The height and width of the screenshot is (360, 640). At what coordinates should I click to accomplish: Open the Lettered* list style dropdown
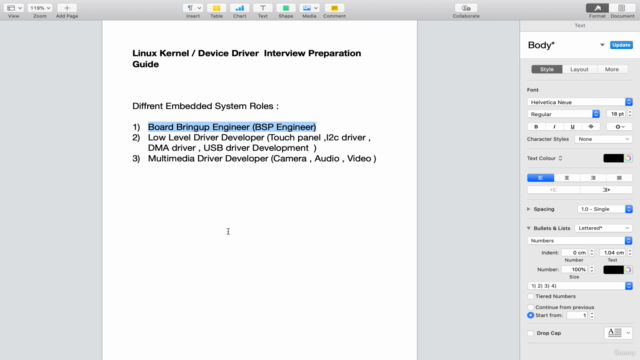coord(603,228)
